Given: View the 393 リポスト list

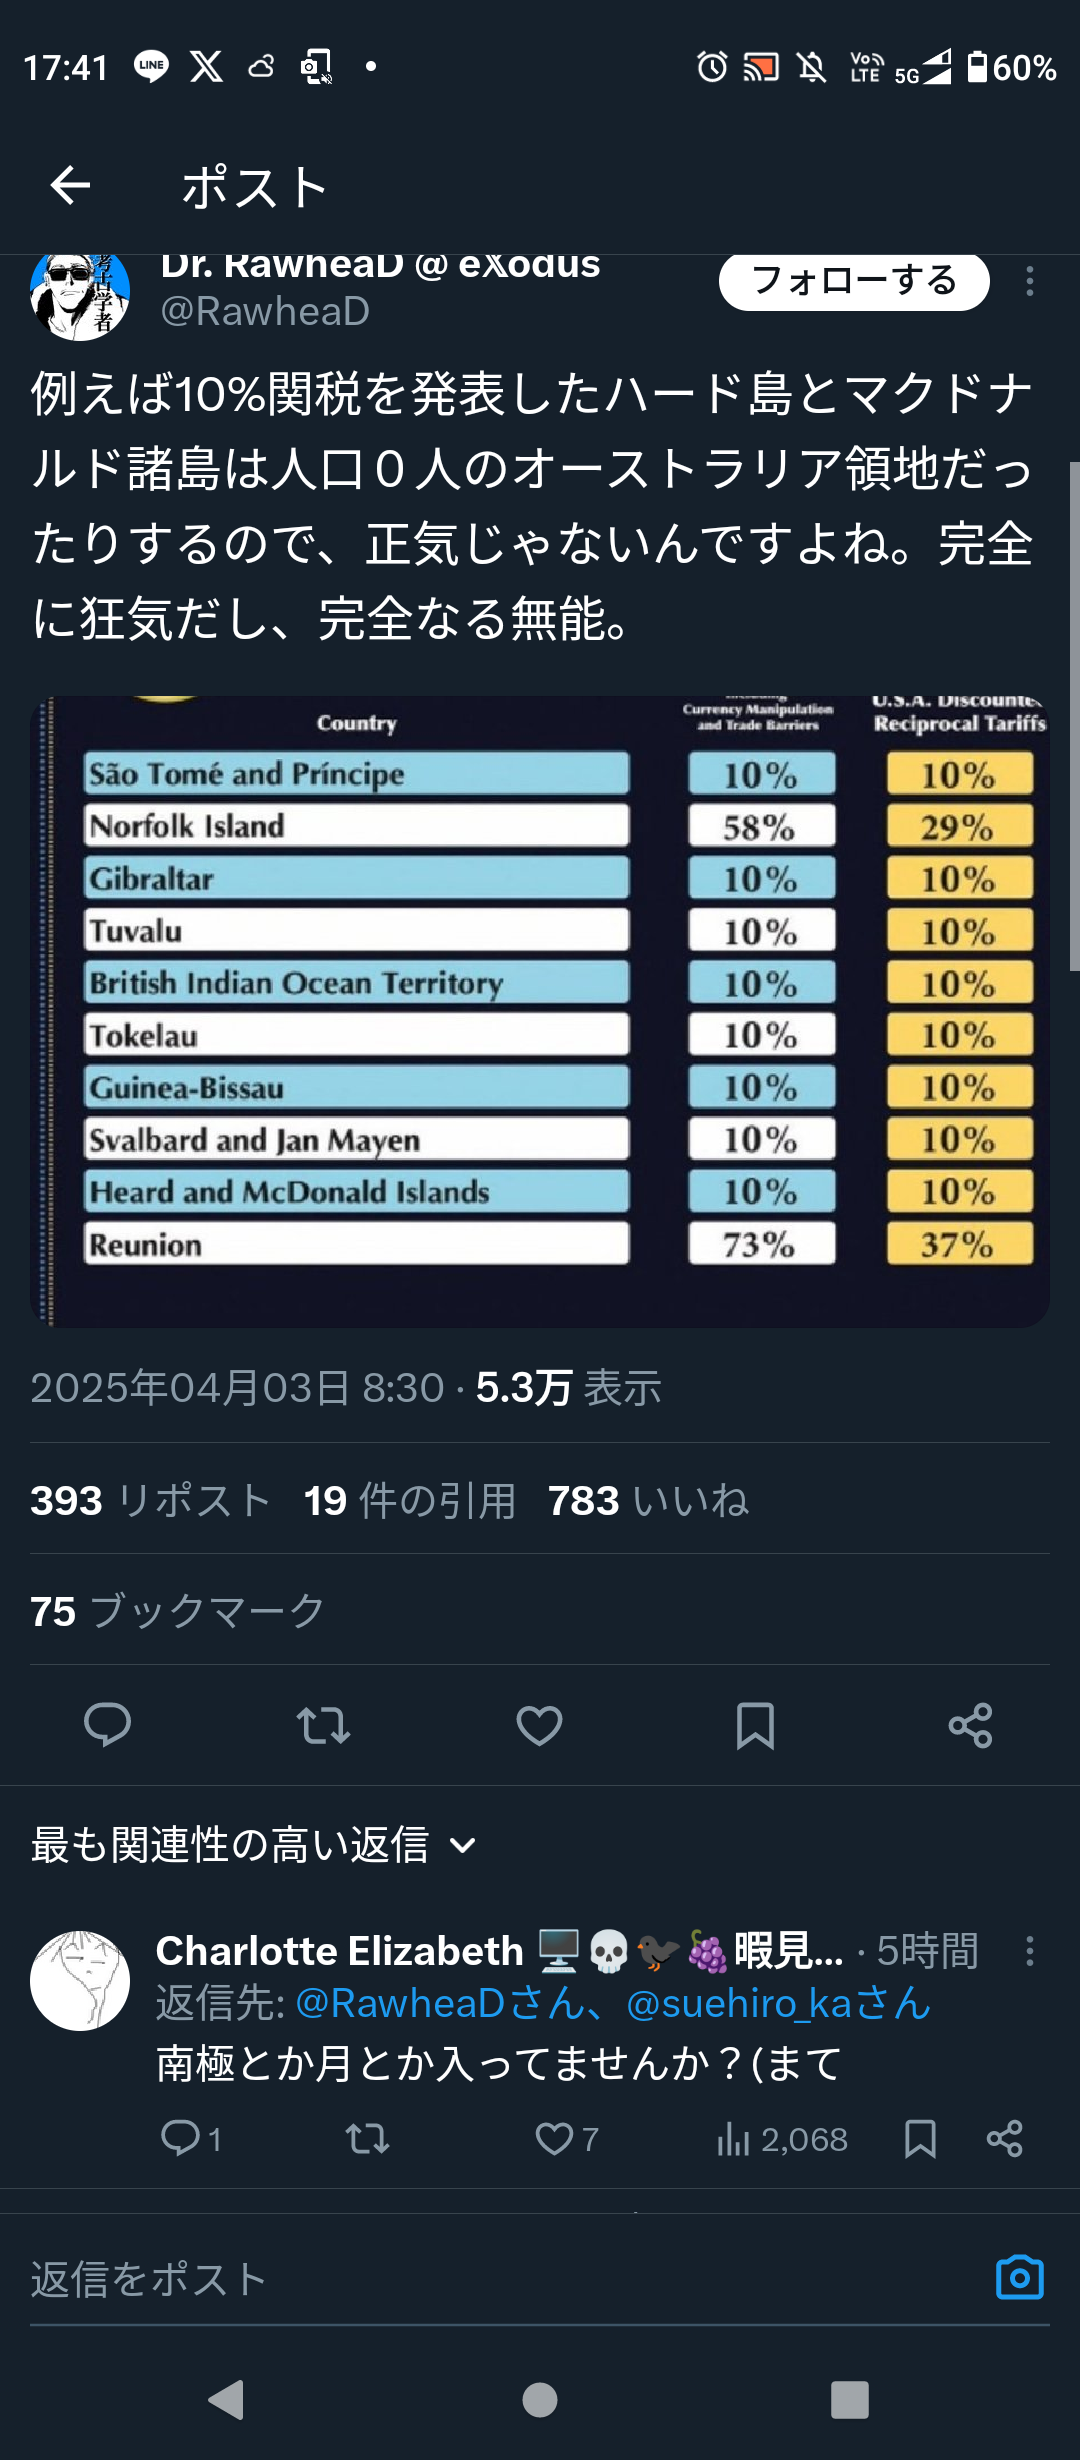Looking at the screenshot, I should 150,1501.
